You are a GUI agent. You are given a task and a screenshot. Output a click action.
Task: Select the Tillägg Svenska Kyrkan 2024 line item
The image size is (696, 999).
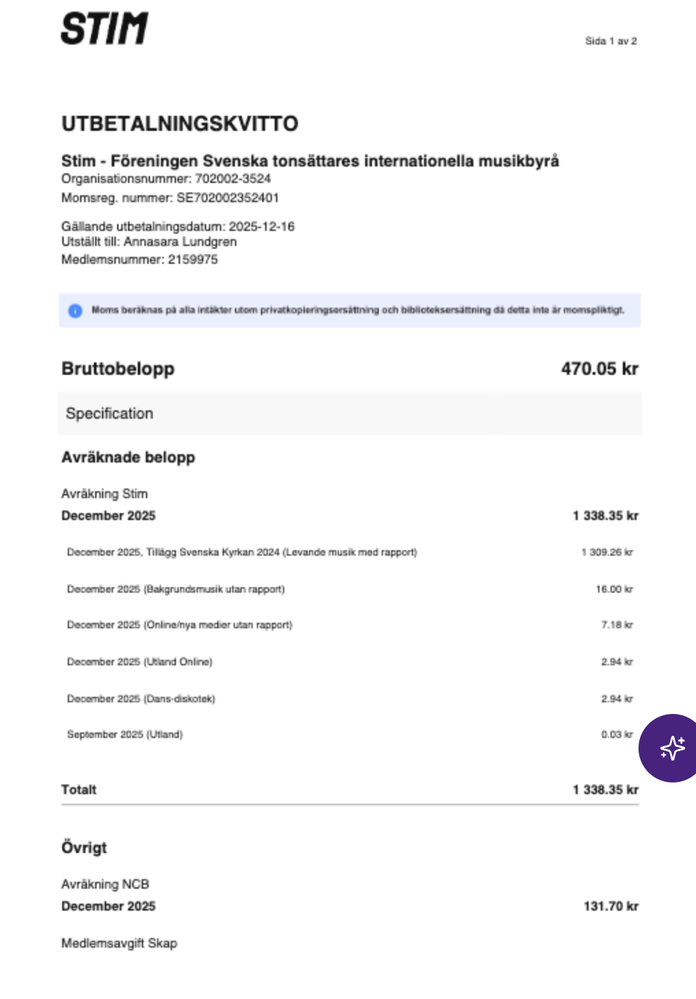pos(243,551)
